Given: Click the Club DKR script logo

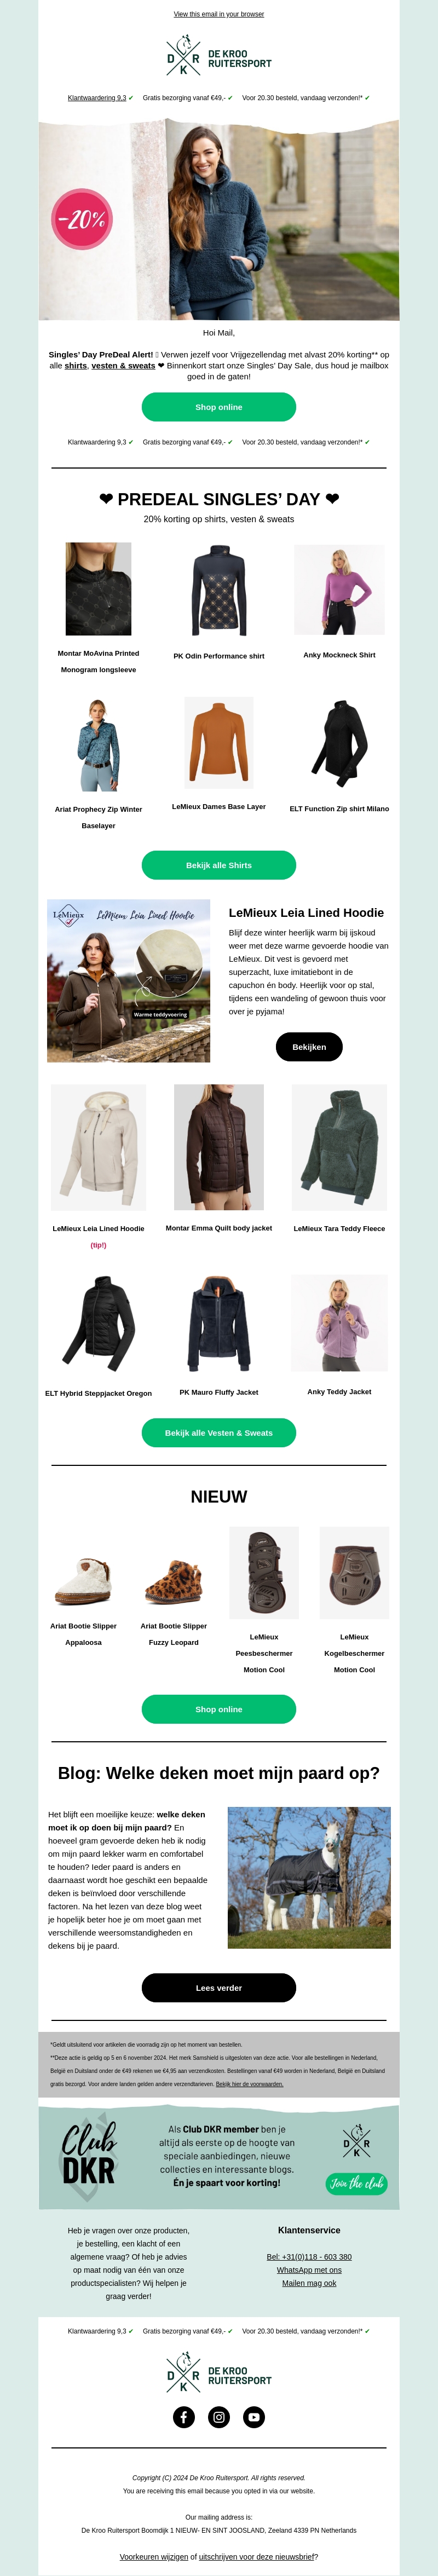Looking at the screenshot, I should tap(89, 2154).
